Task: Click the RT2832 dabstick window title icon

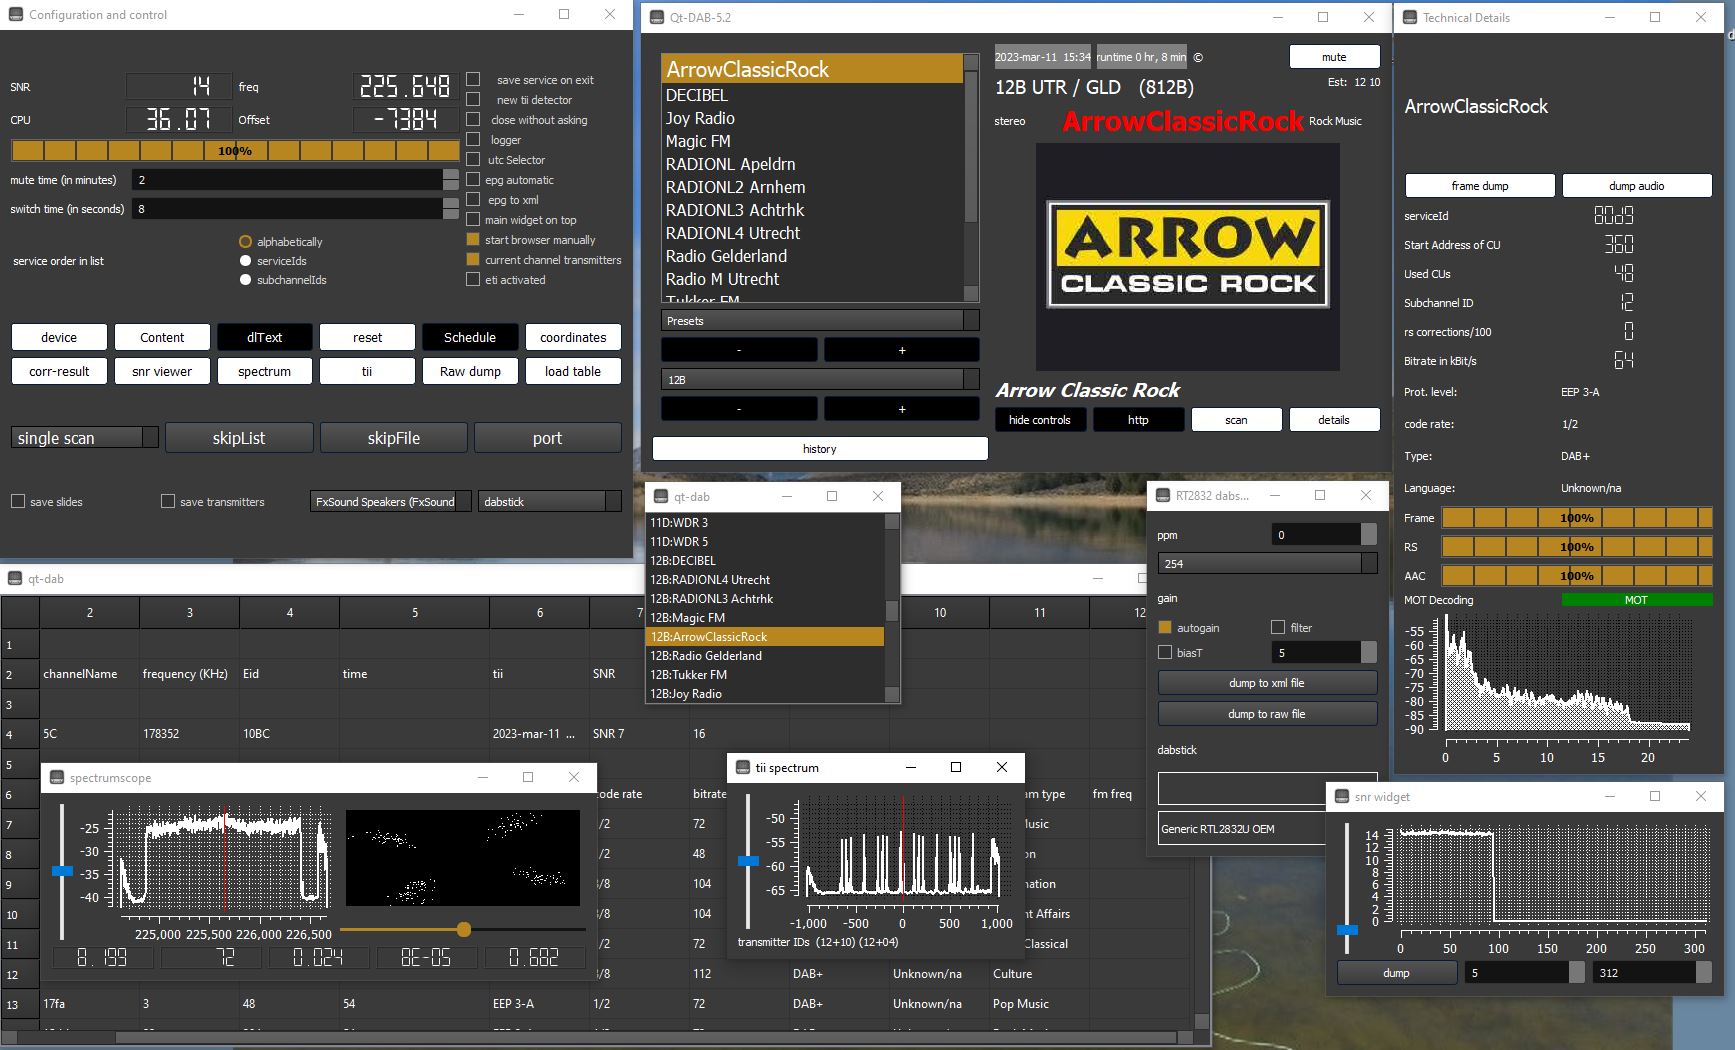Action: point(1163,495)
